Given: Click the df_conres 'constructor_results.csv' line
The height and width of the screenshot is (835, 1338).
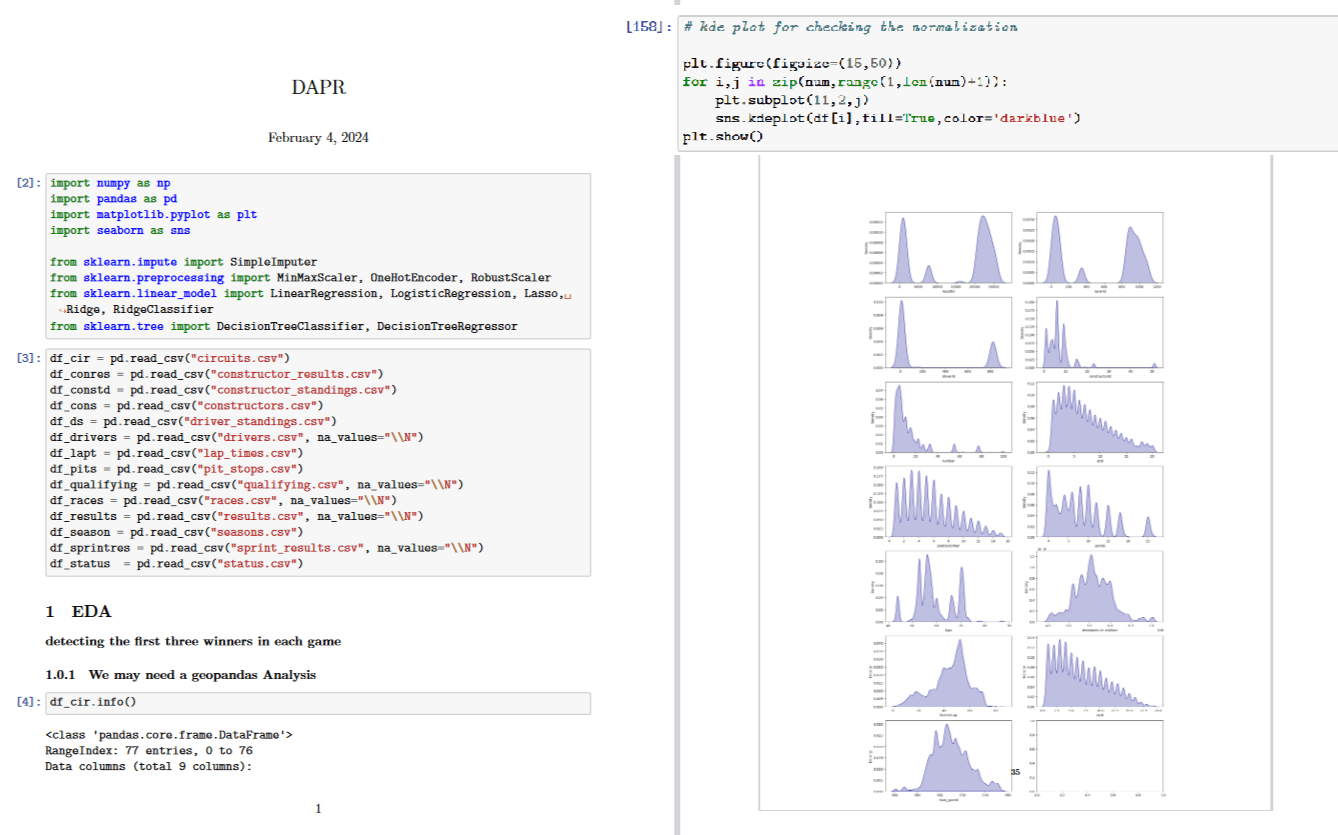Looking at the screenshot, I should [x=217, y=374].
